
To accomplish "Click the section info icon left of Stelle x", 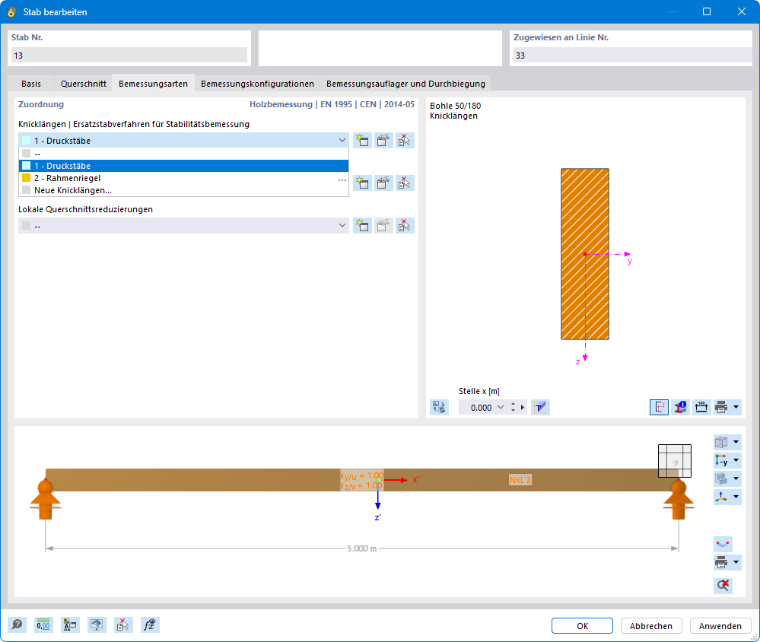I will pyautogui.click(x=440, y=407).
